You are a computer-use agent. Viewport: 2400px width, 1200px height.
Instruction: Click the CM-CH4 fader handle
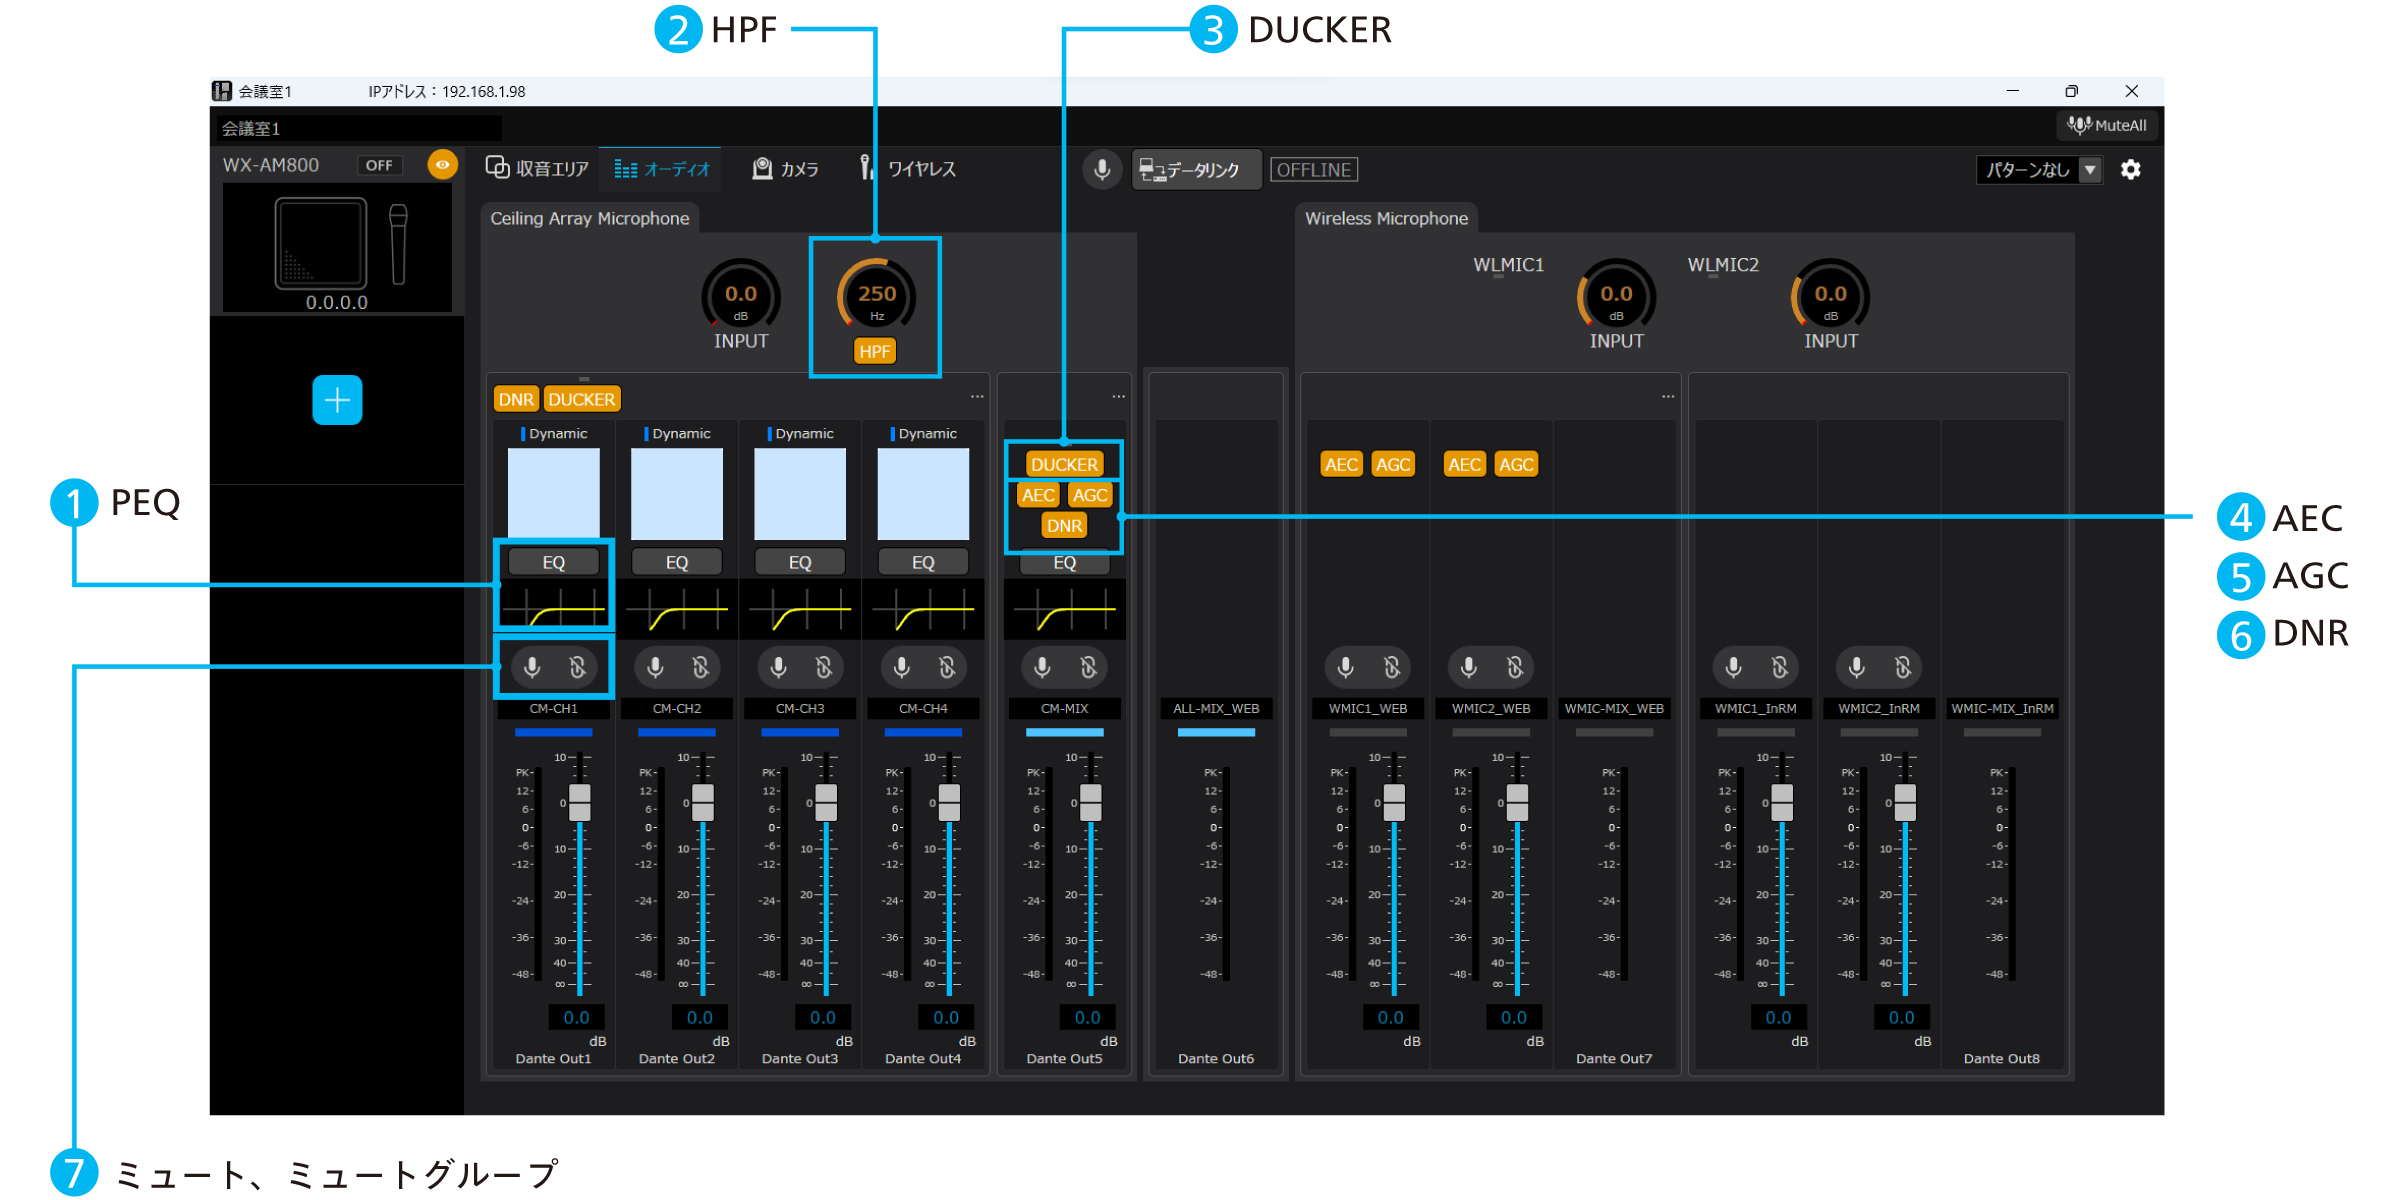[x=949, y=802]
